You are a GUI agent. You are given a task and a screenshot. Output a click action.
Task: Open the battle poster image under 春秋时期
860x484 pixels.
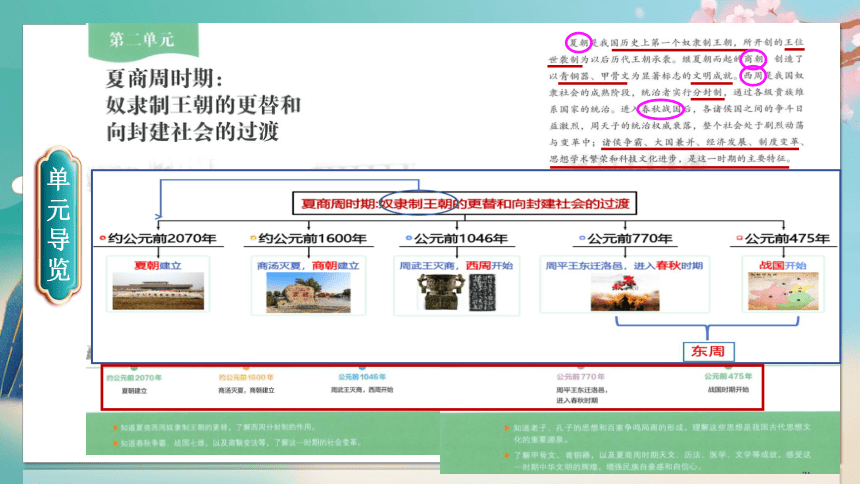pos(625,292)
